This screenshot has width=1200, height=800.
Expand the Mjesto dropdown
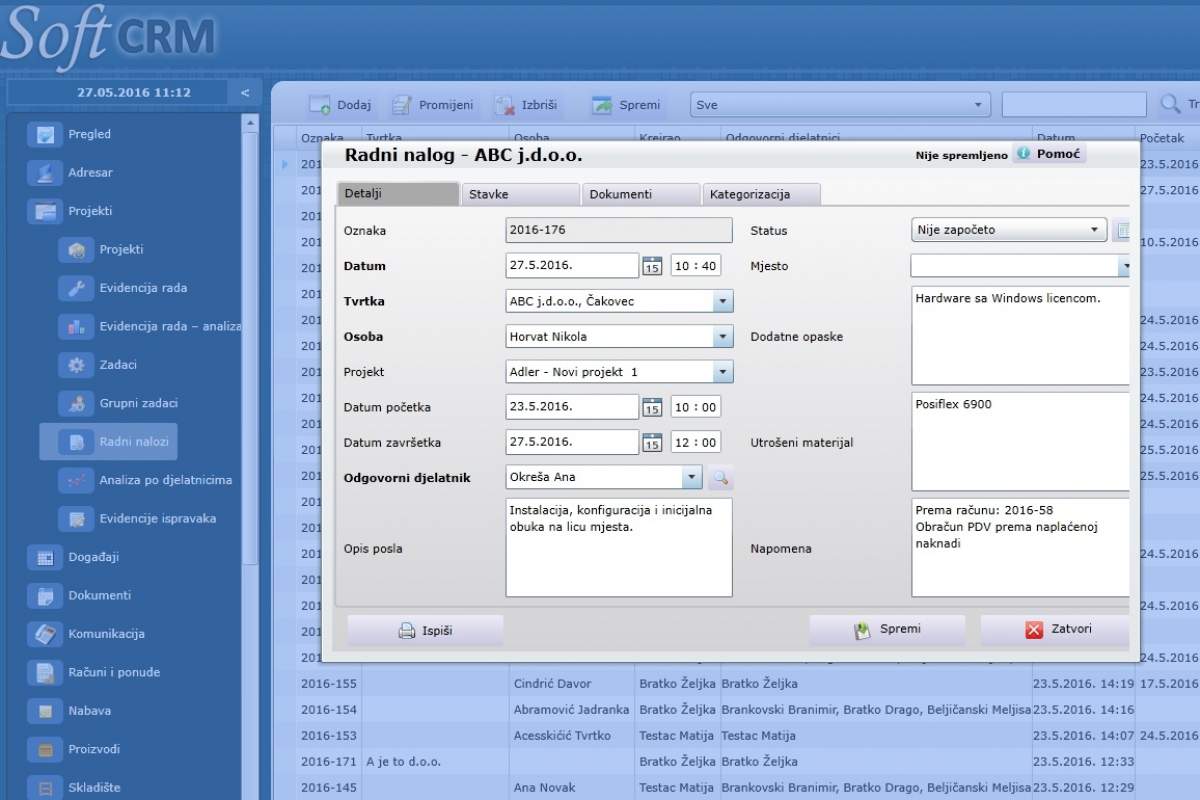1124,266
